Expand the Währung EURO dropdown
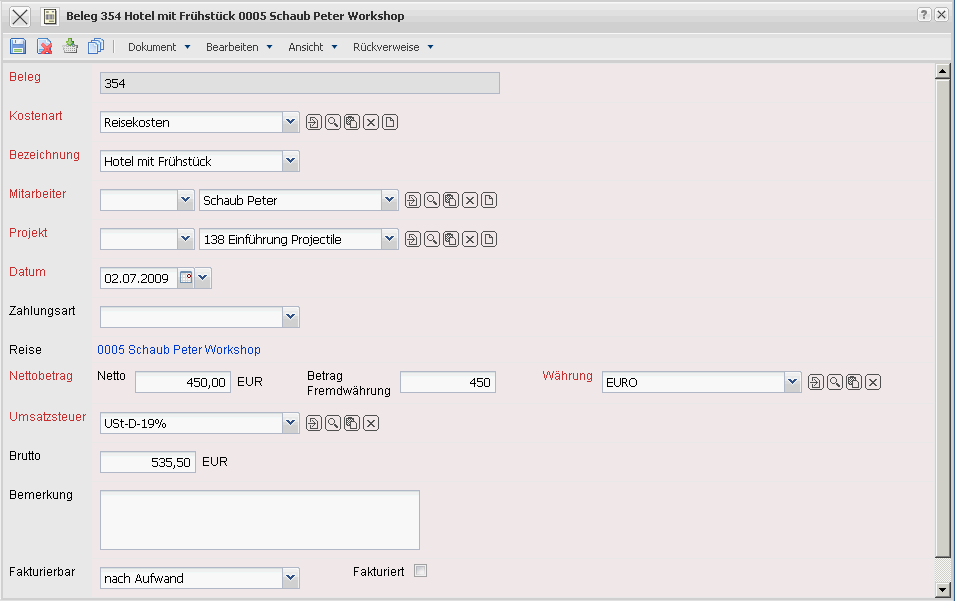Image resolution: width=955 pixels, height=601 pixels. 792,382
